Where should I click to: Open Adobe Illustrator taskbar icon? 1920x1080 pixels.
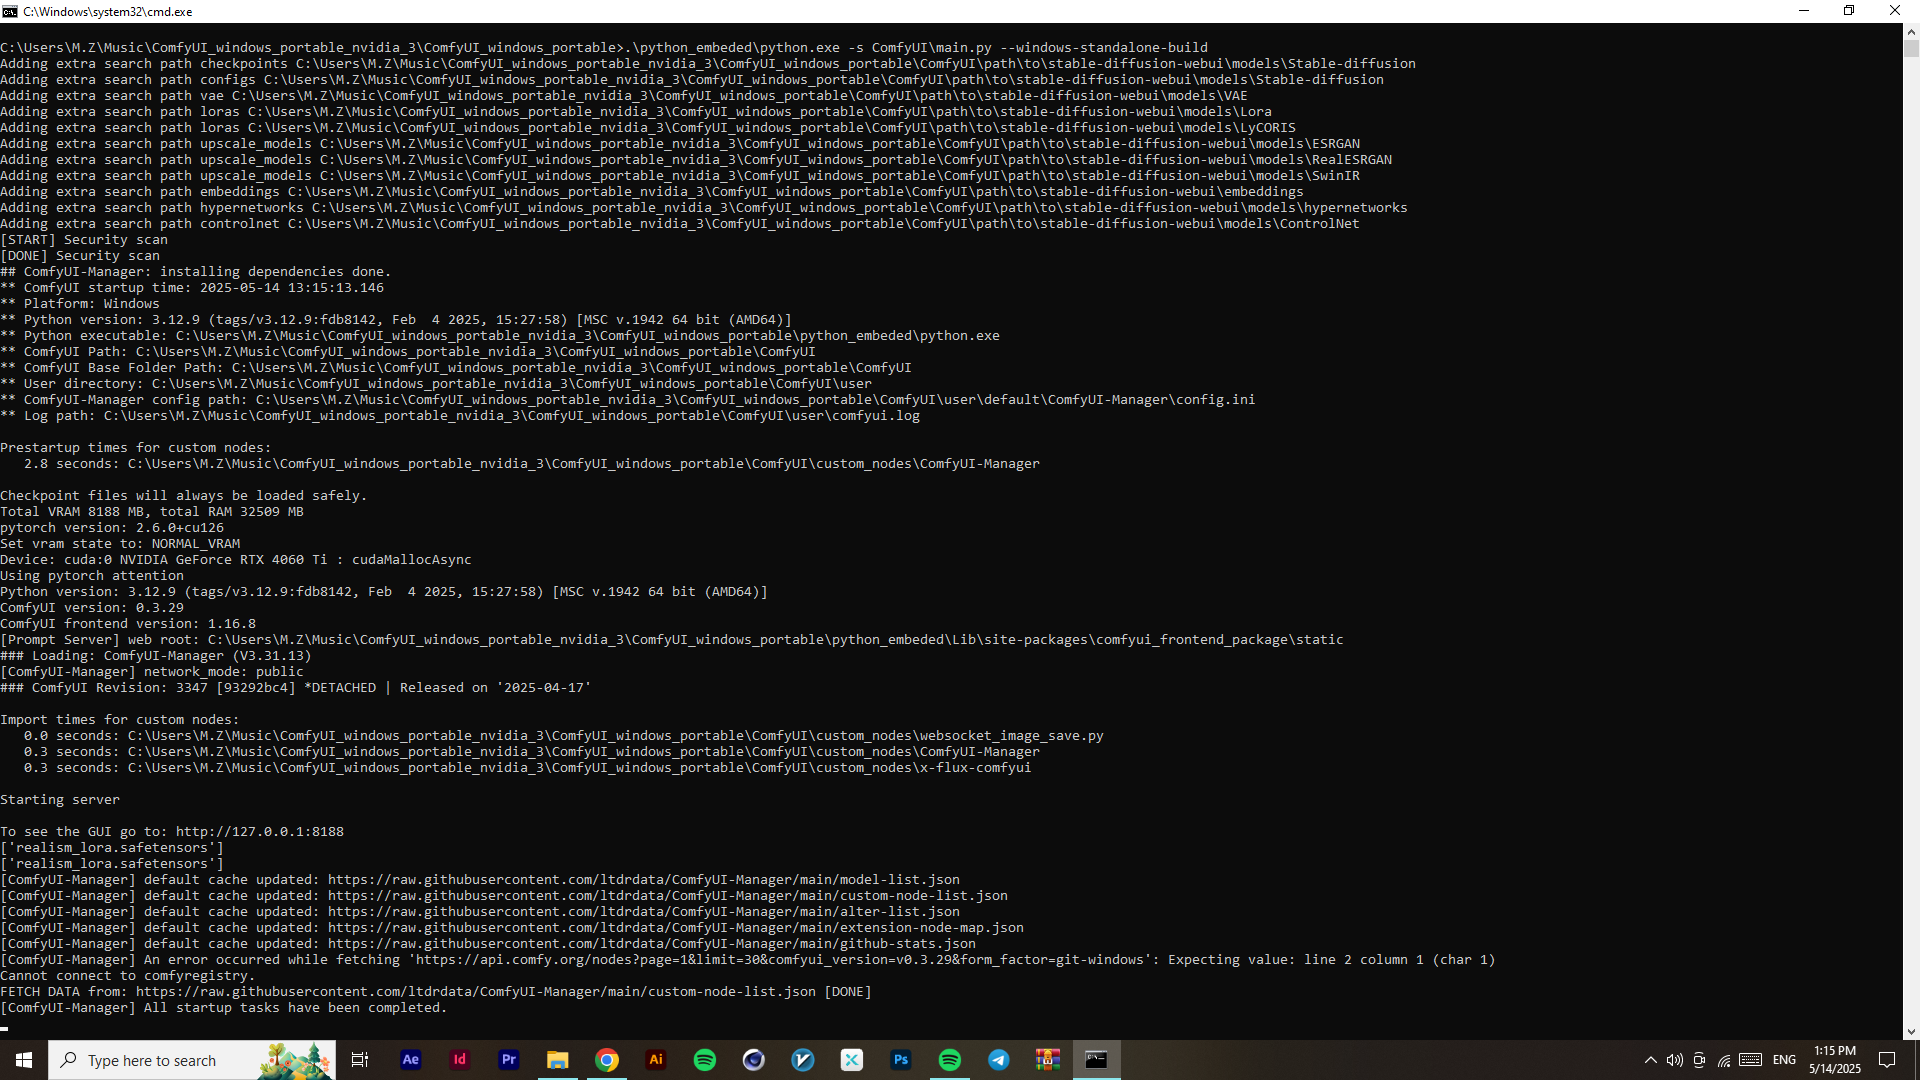[655, 1060]
